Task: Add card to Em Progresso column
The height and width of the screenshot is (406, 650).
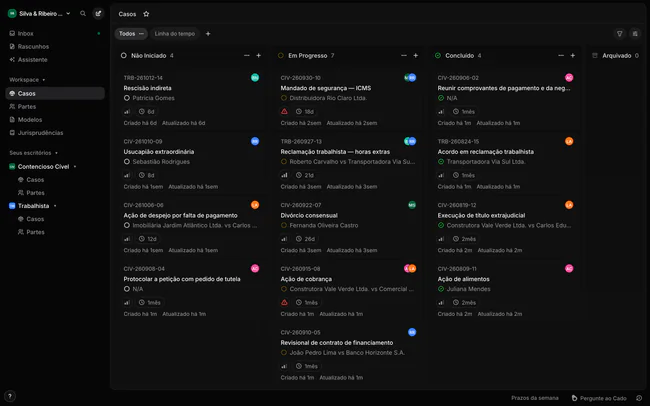Action: 415,56
